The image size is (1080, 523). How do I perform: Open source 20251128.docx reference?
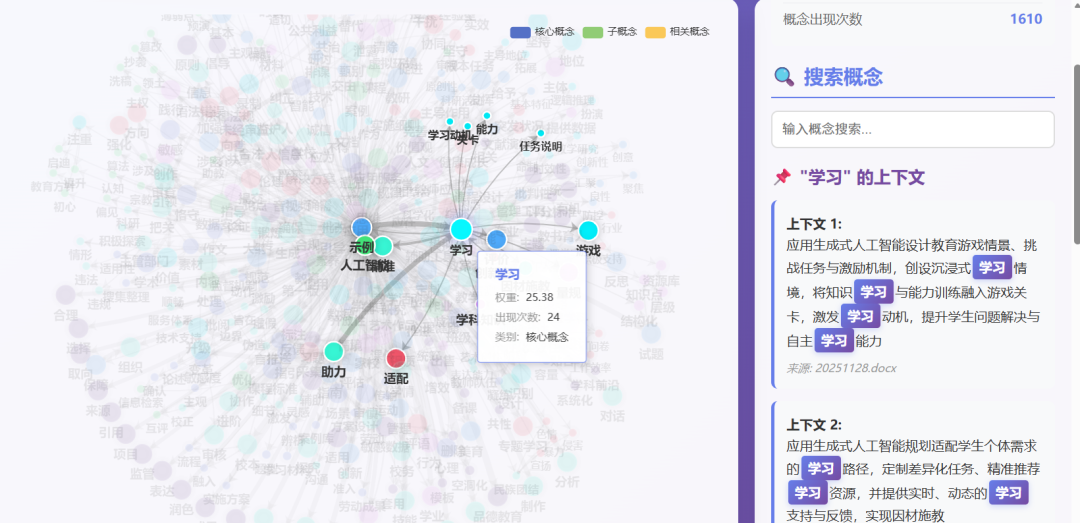[x=841, y=367]
